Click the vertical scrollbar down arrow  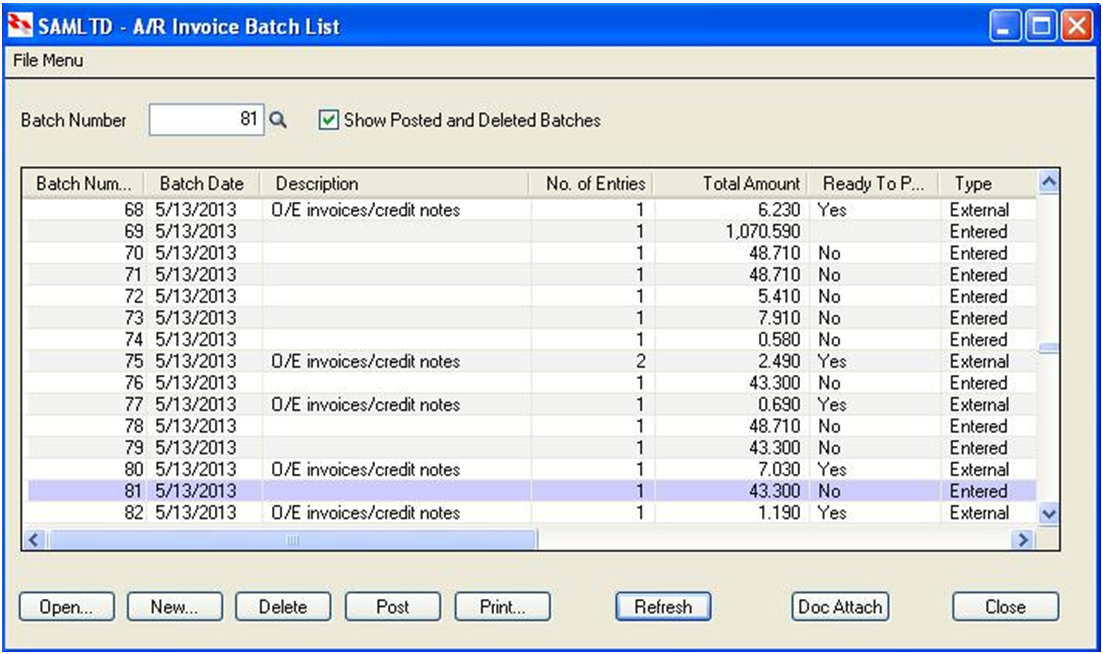click(x=1049, y=514)
